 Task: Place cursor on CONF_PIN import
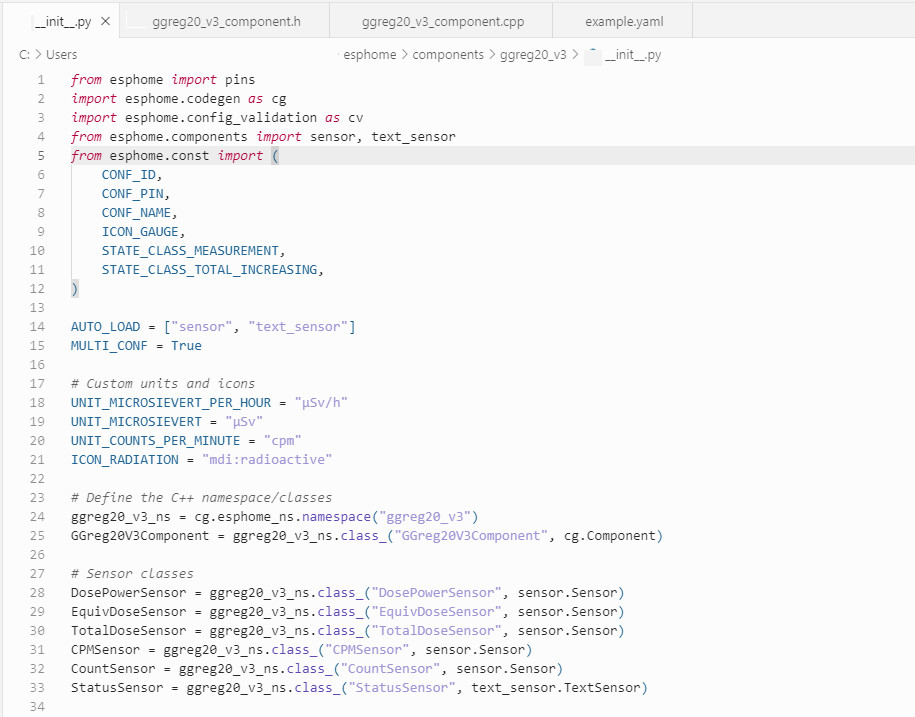[x=134, y=194]
